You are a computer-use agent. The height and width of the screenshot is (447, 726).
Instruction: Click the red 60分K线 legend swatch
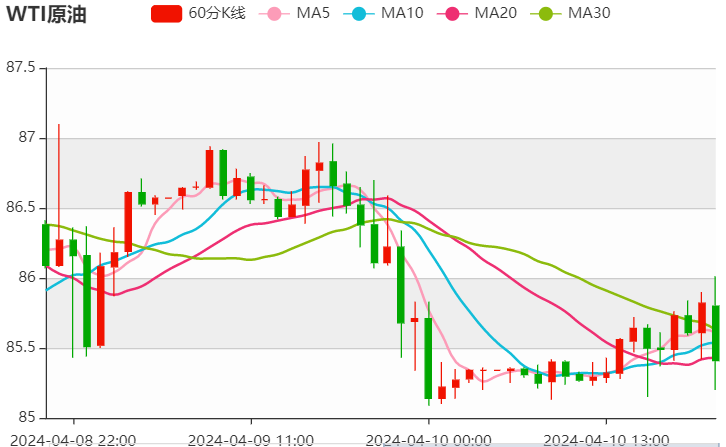tap(166, 14)
